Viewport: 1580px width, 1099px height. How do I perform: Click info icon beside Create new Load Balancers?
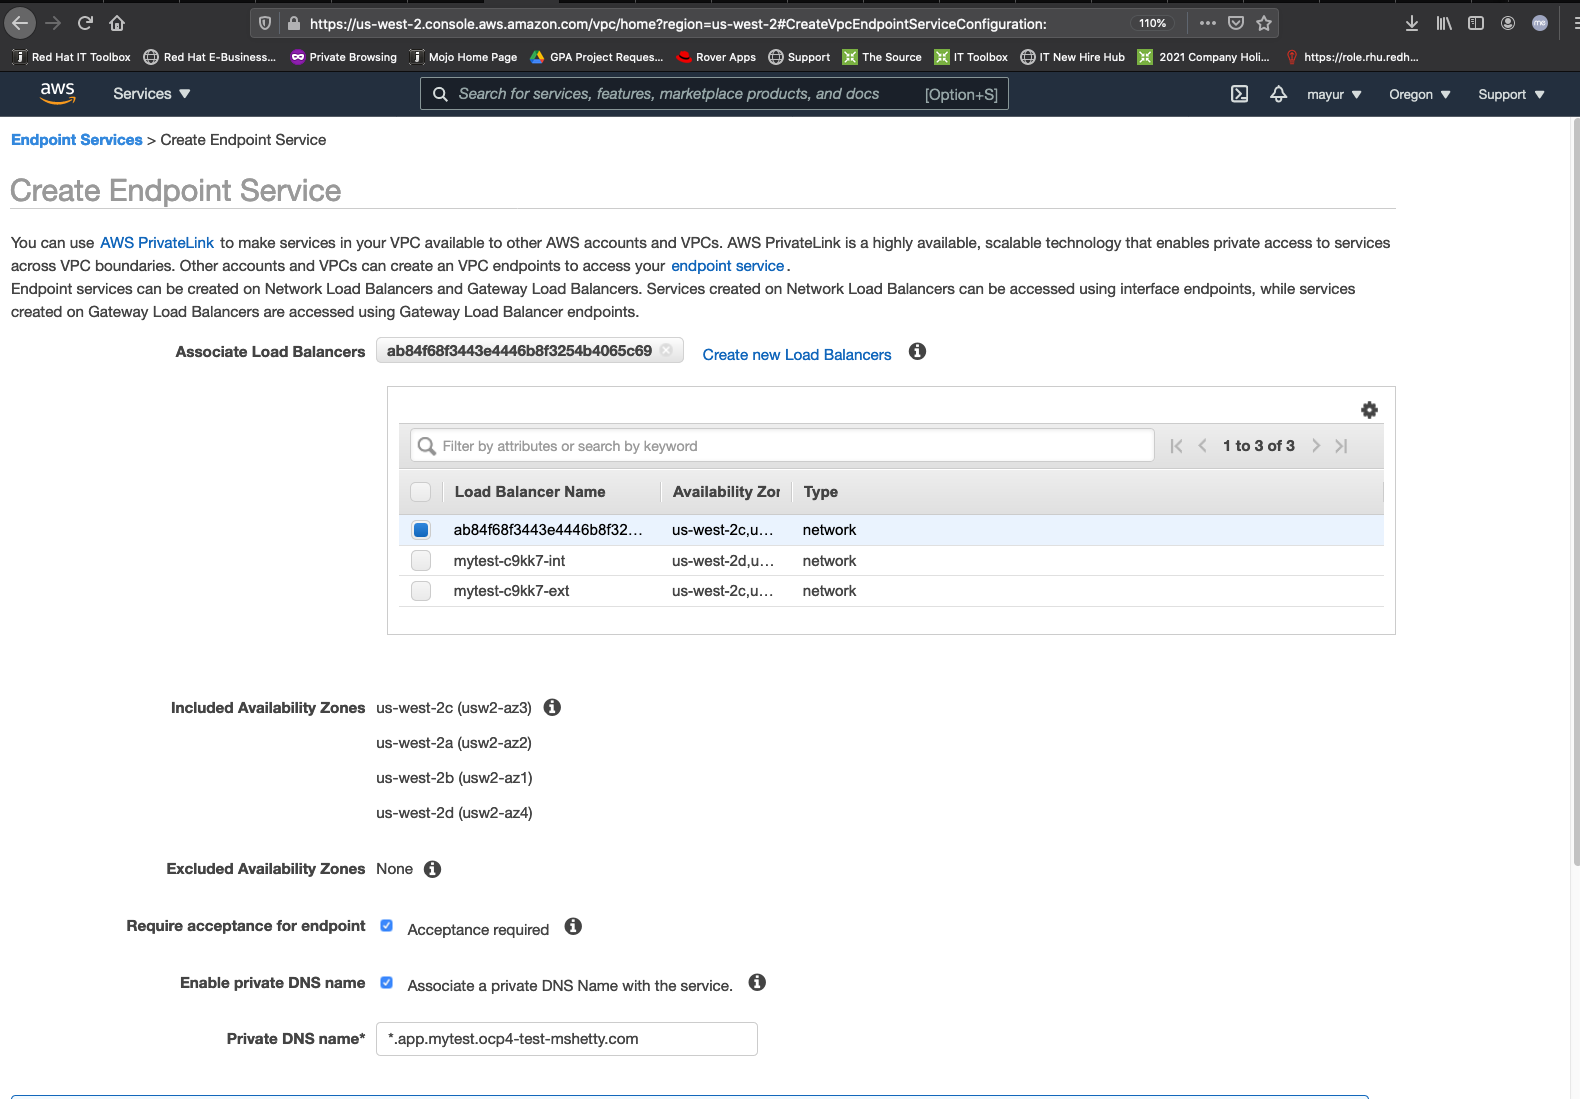[x=917, y=352]
